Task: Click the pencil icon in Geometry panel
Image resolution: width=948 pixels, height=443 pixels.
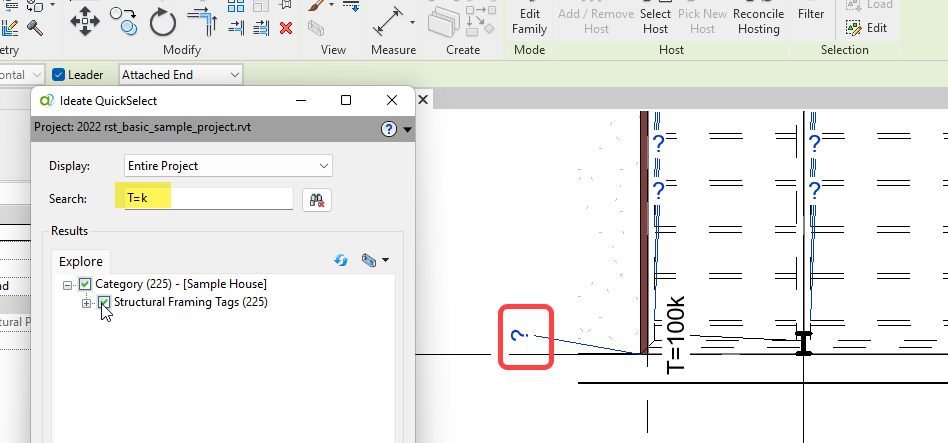Action: [10, 28]
